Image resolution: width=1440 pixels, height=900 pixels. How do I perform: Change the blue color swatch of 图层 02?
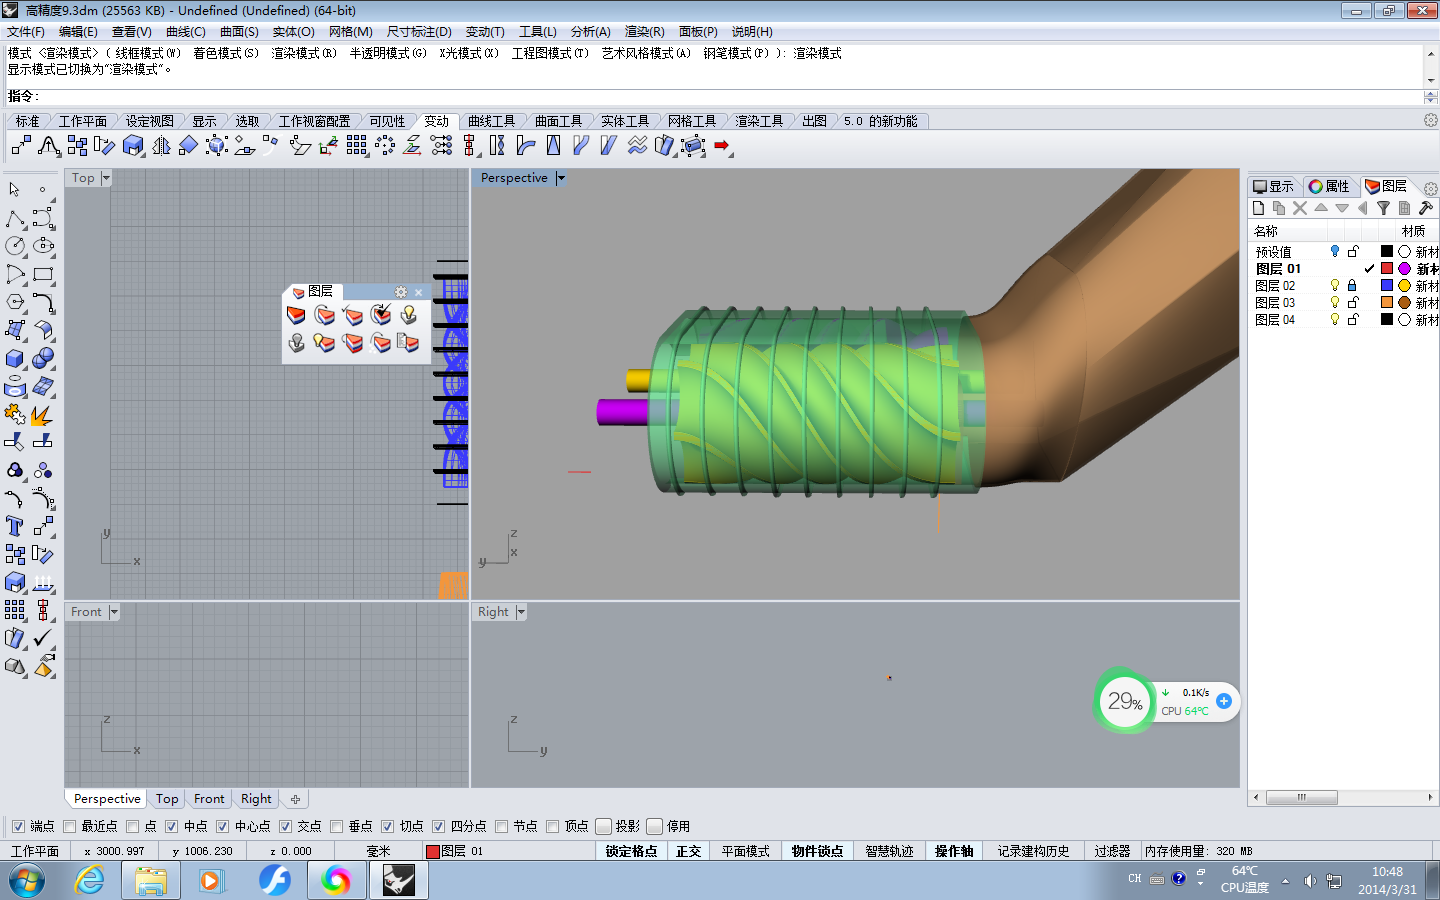click(1387, 286)
